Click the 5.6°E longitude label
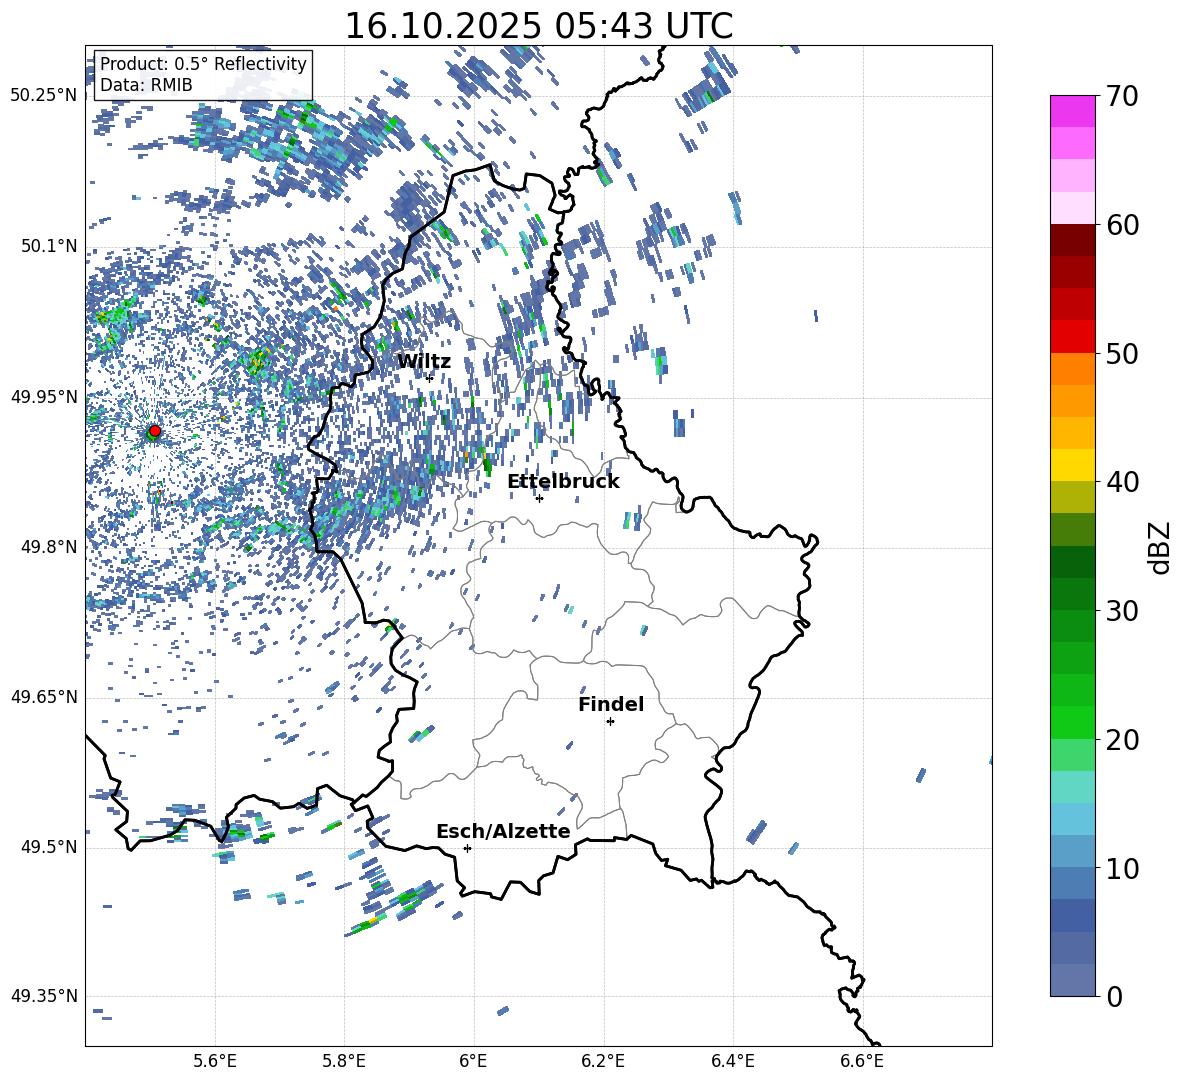 coord(214,1061)
